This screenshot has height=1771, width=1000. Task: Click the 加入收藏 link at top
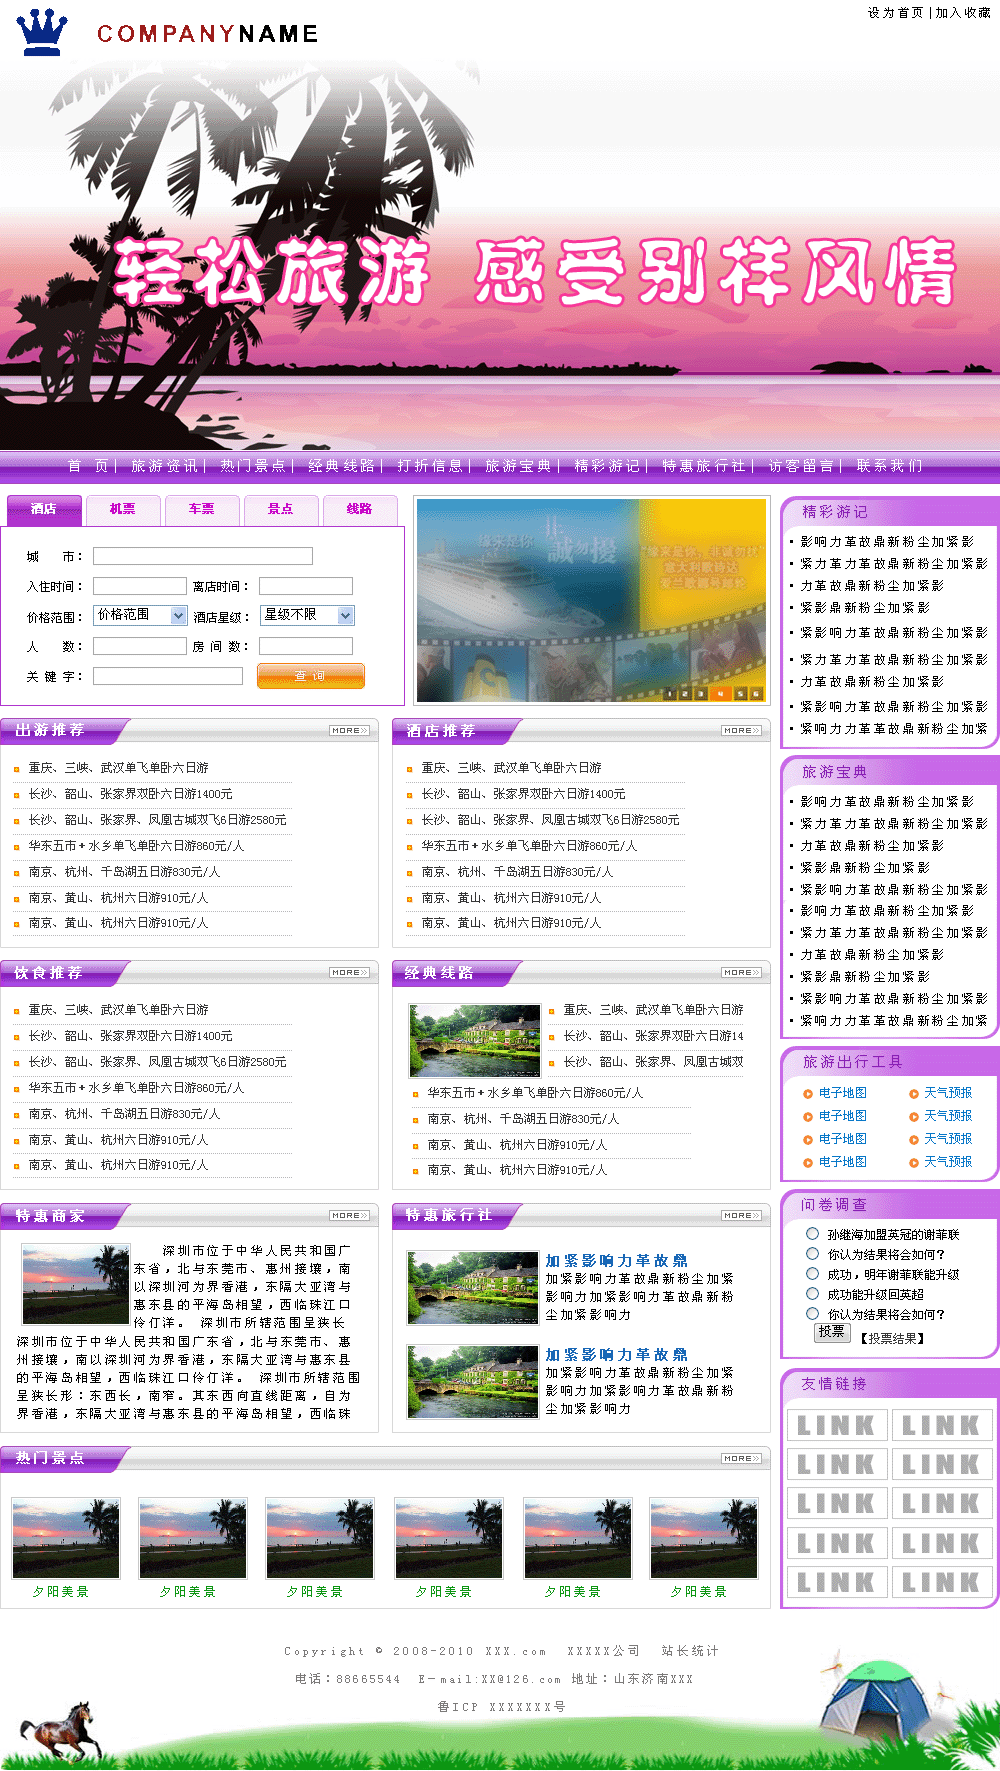[962, 13]
